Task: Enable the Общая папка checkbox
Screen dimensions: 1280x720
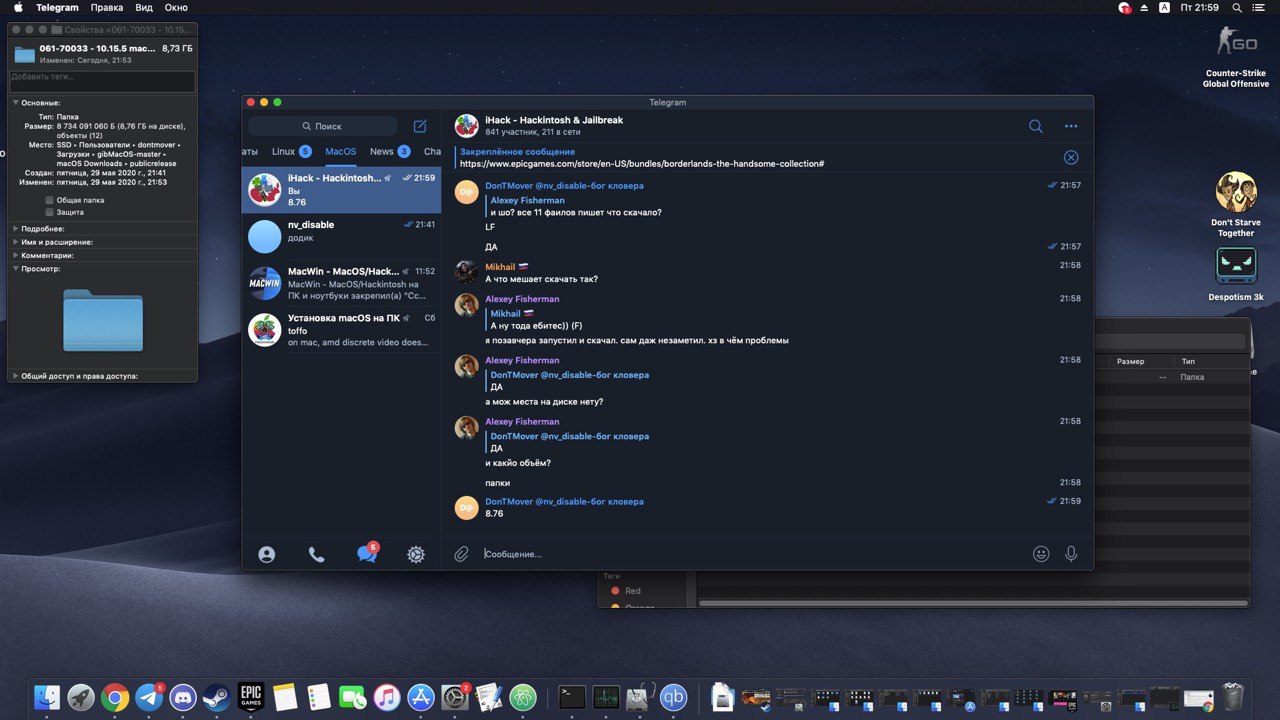Action: pyautogui.click(x=49, y=200)
